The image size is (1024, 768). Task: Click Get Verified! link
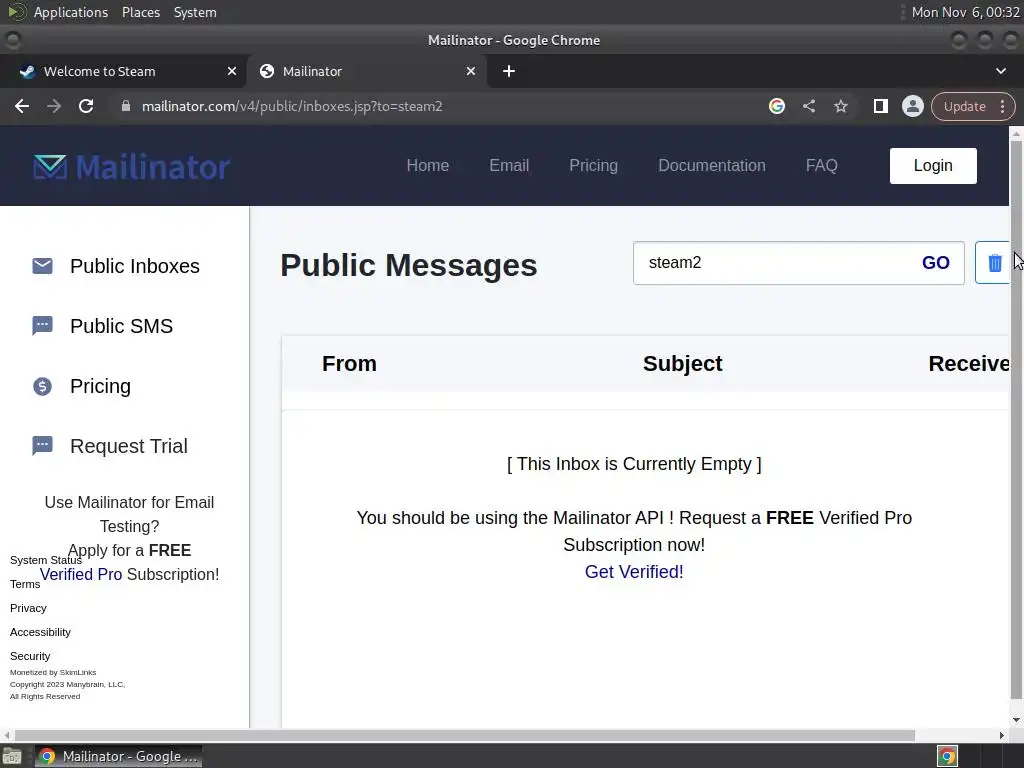(x=634, y=572)
